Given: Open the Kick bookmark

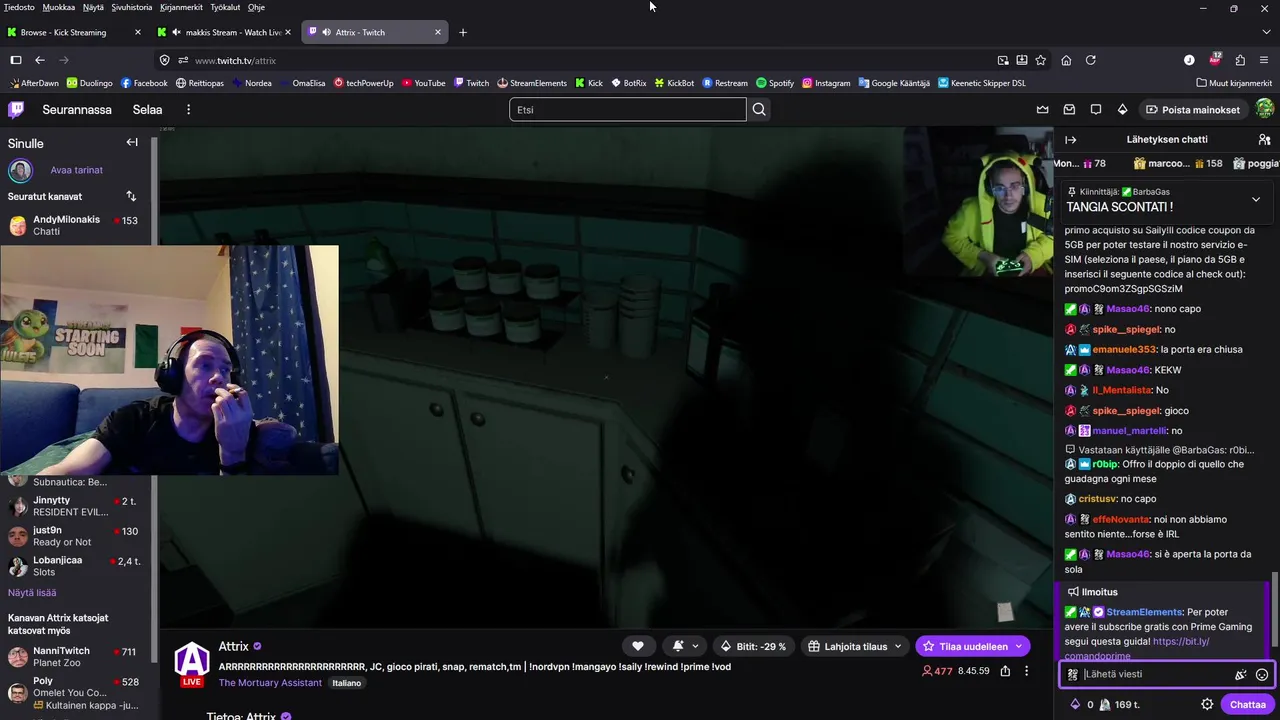Looking at the screenshot, I should tap(588, 83).
